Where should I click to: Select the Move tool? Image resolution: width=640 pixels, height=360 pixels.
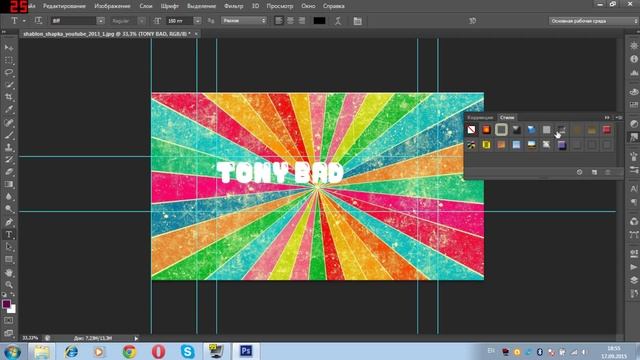pos(9,48)
